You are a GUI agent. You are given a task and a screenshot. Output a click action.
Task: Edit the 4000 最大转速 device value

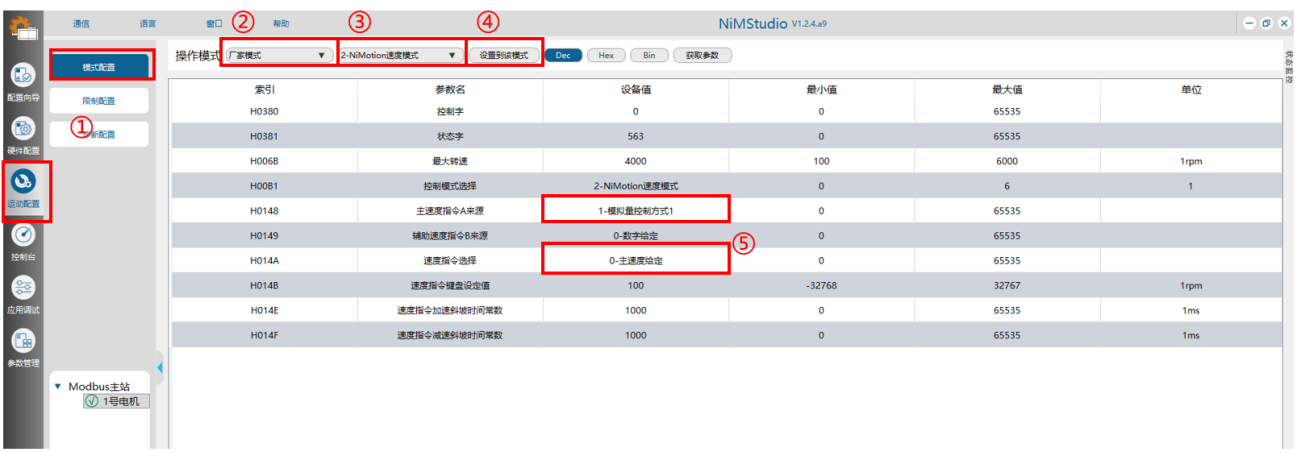(x=636, y=160)
